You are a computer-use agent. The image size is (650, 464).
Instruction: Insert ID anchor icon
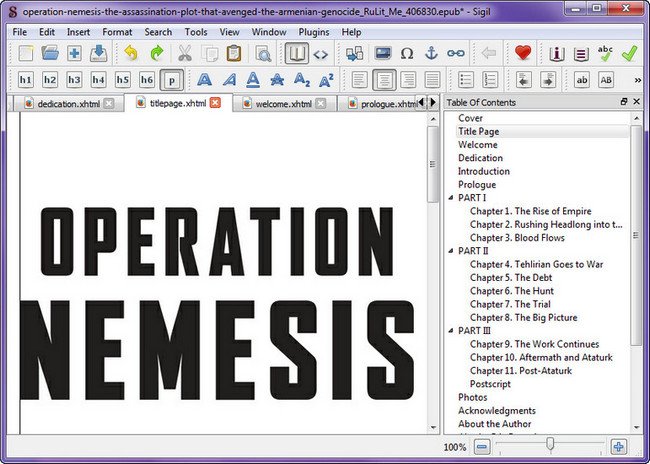432,53
